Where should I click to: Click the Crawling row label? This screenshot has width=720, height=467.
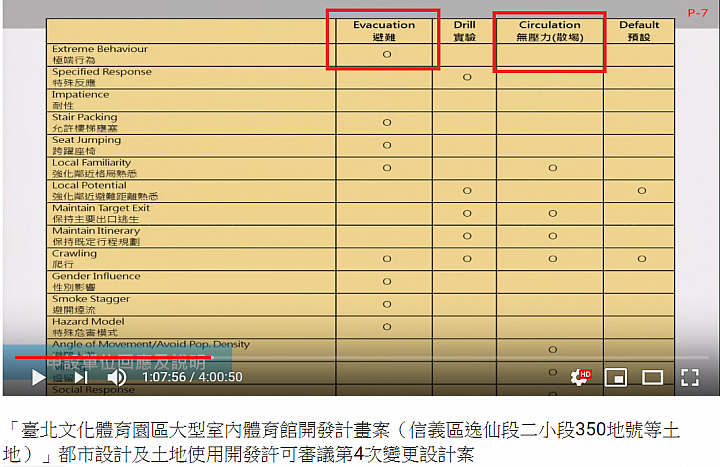click(x=74, y=259)
